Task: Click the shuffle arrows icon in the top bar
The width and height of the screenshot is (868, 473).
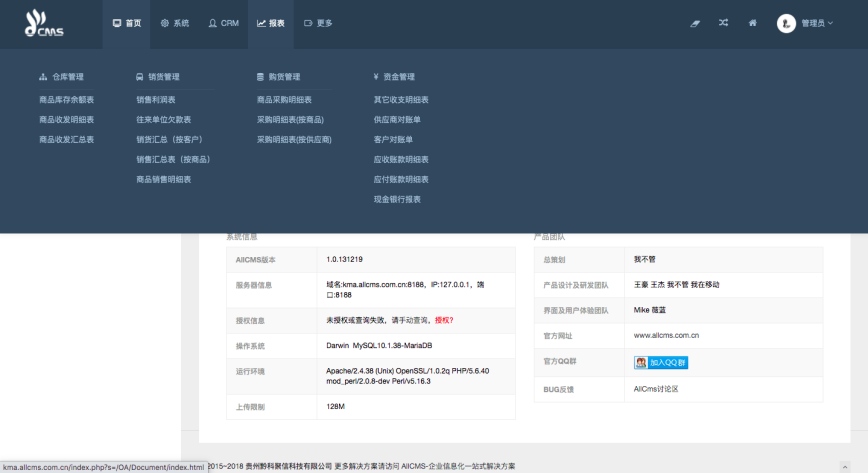Action: coord(723,23)
